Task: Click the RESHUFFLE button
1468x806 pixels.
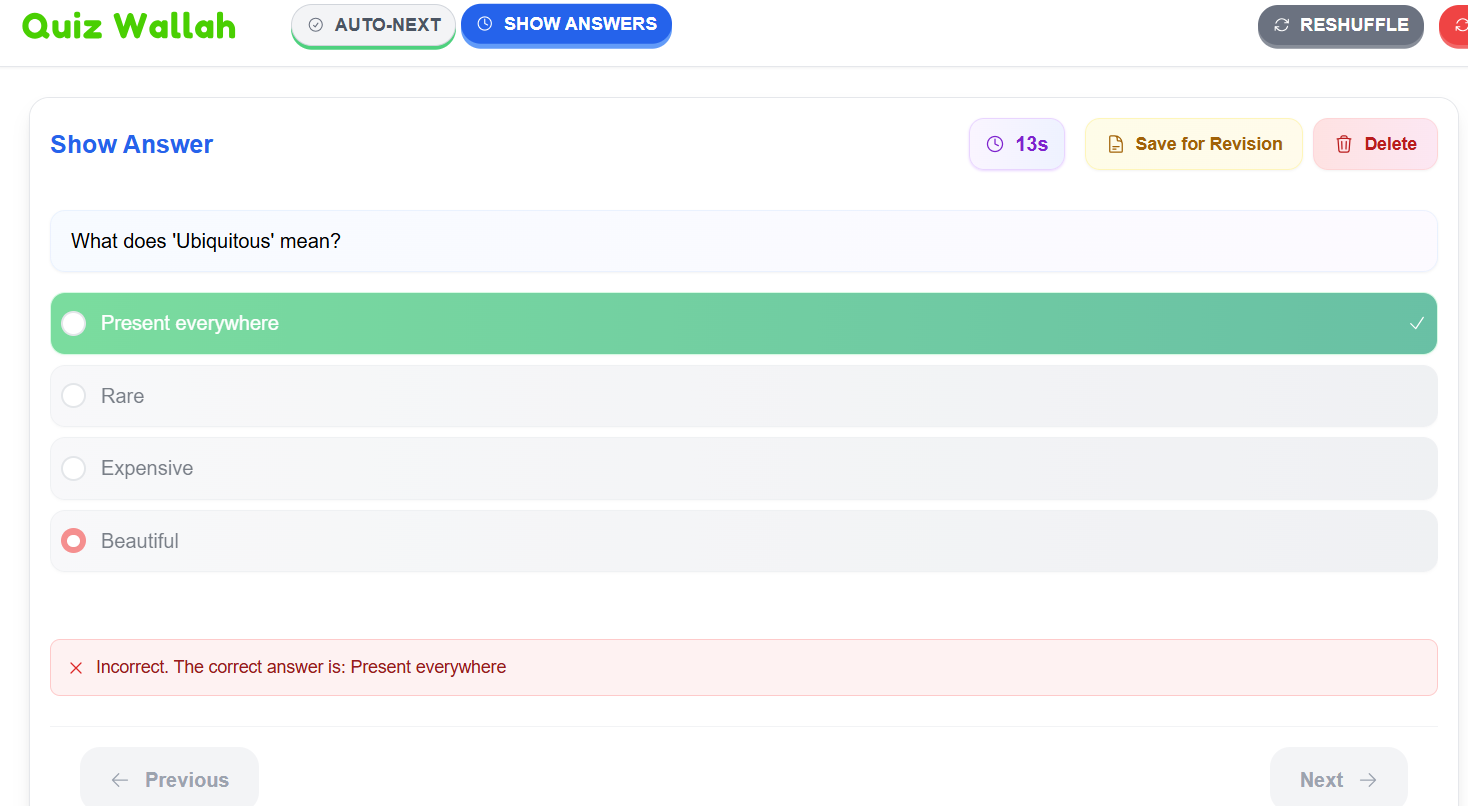Action: (x=1341, y=26)
